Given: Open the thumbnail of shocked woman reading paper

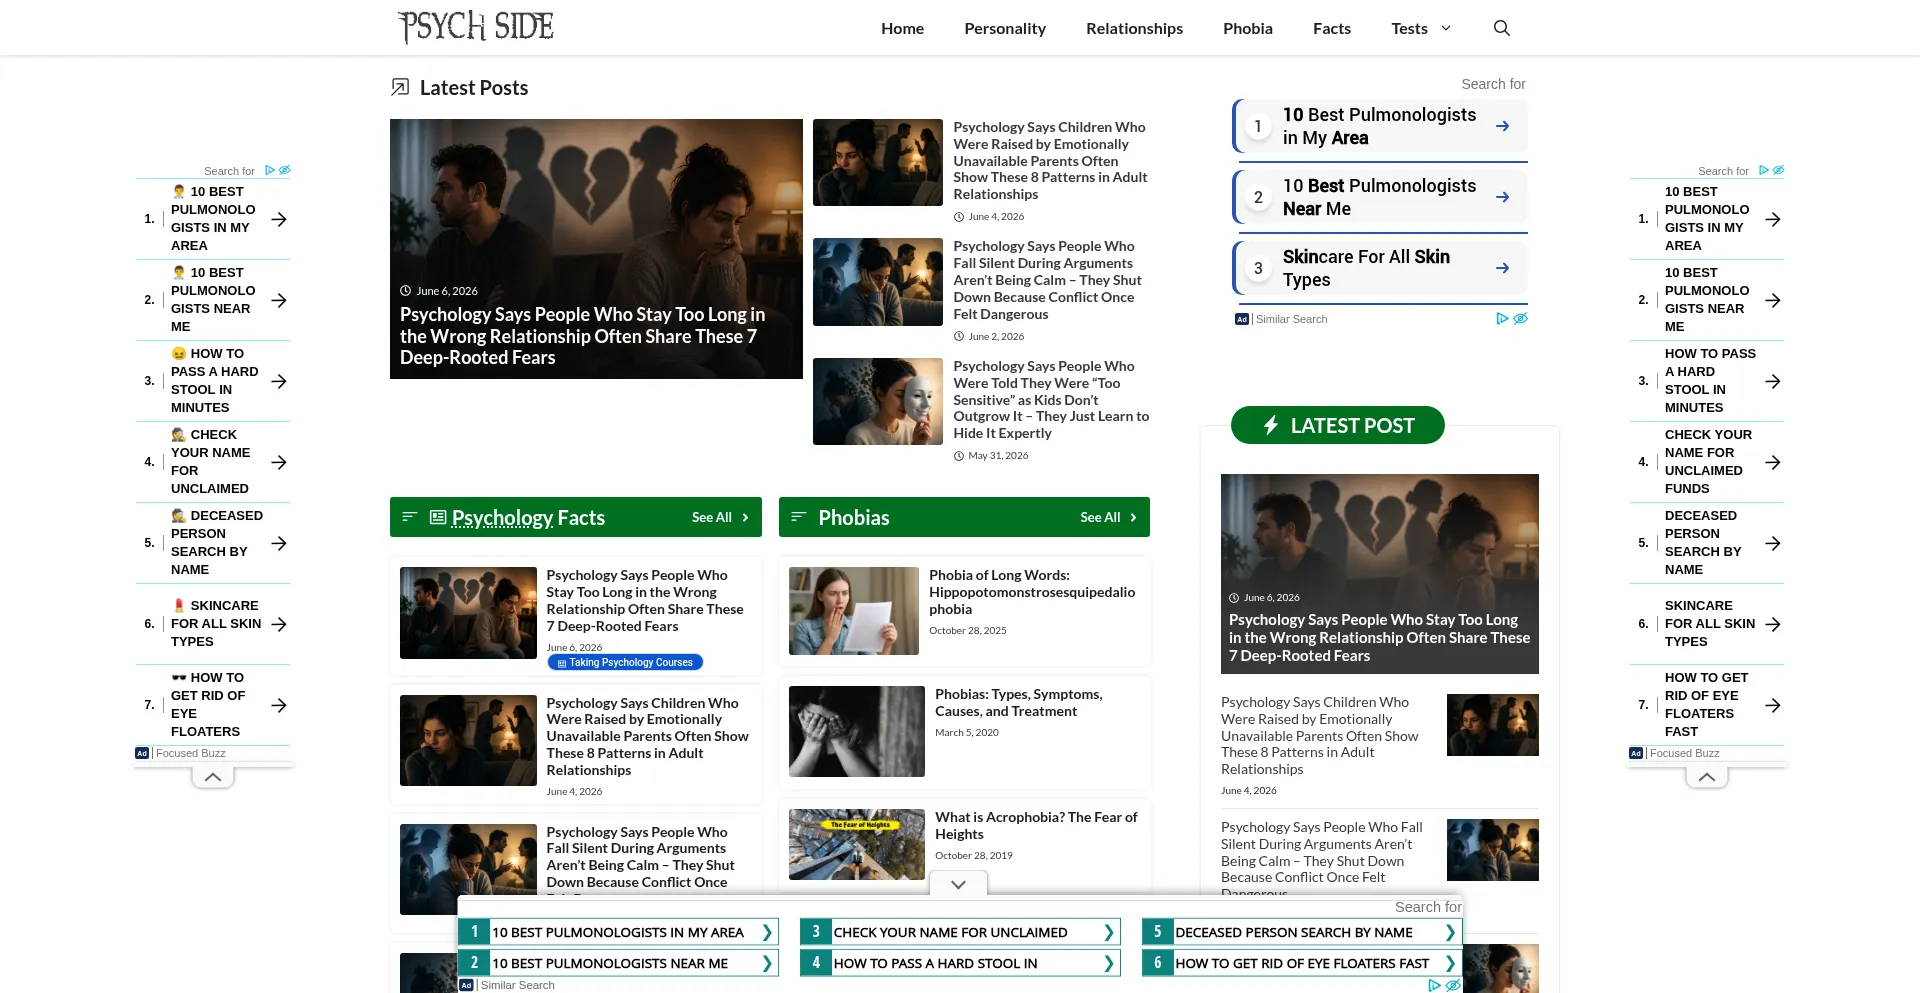Looking at the screenshot, I should 854,611.
